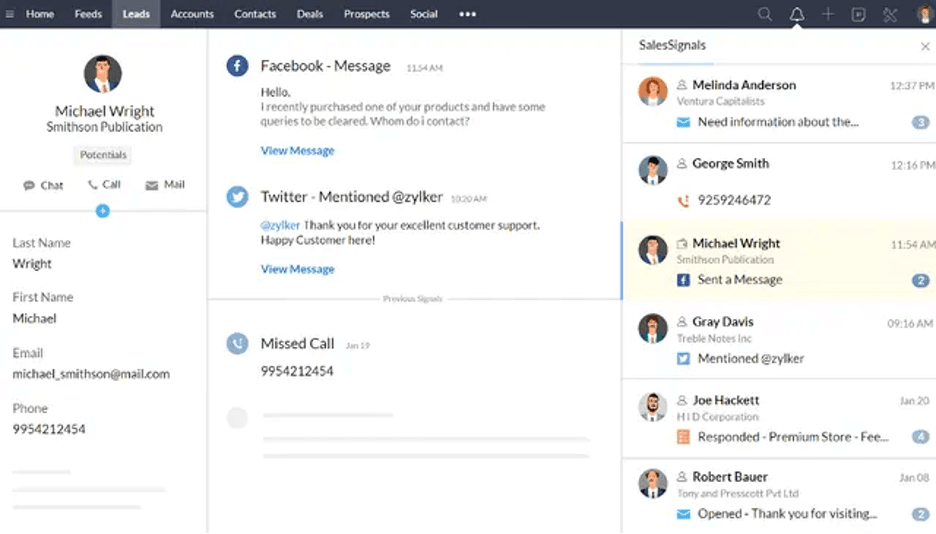Open the more modules ellipsis menu

(467, 14)
